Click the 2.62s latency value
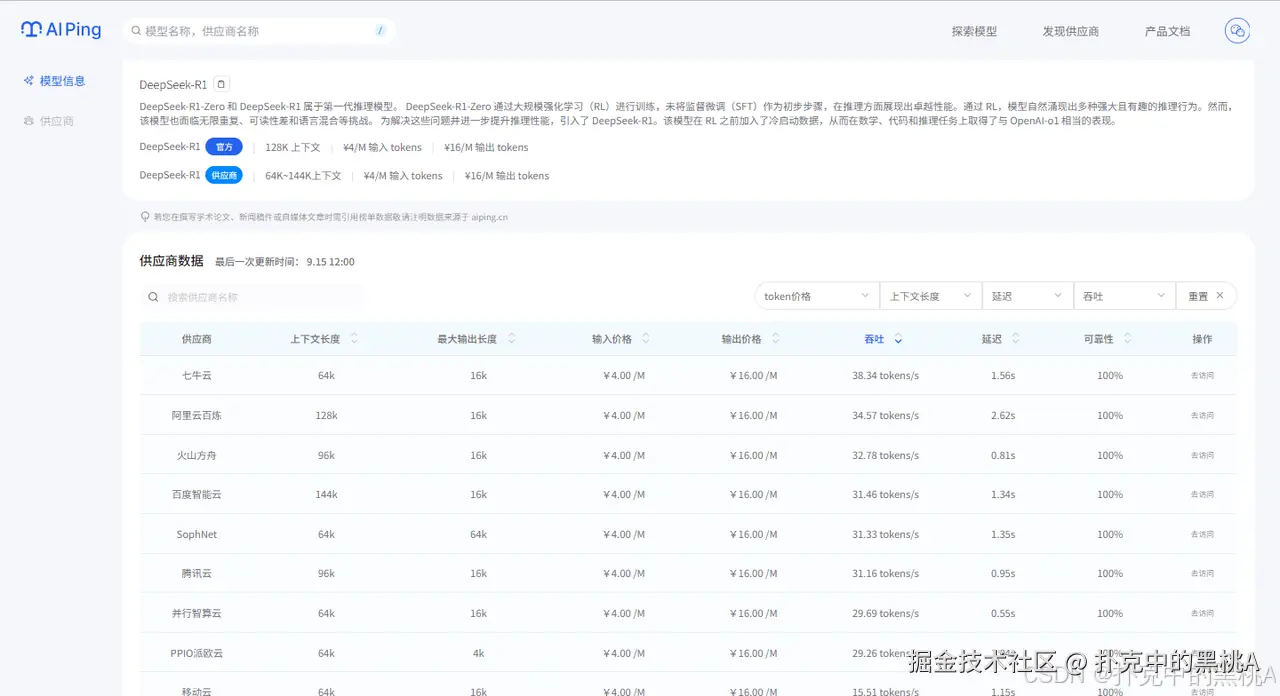The width and height of the screenshot is (1280, 696). click(x=1001, y=415)
